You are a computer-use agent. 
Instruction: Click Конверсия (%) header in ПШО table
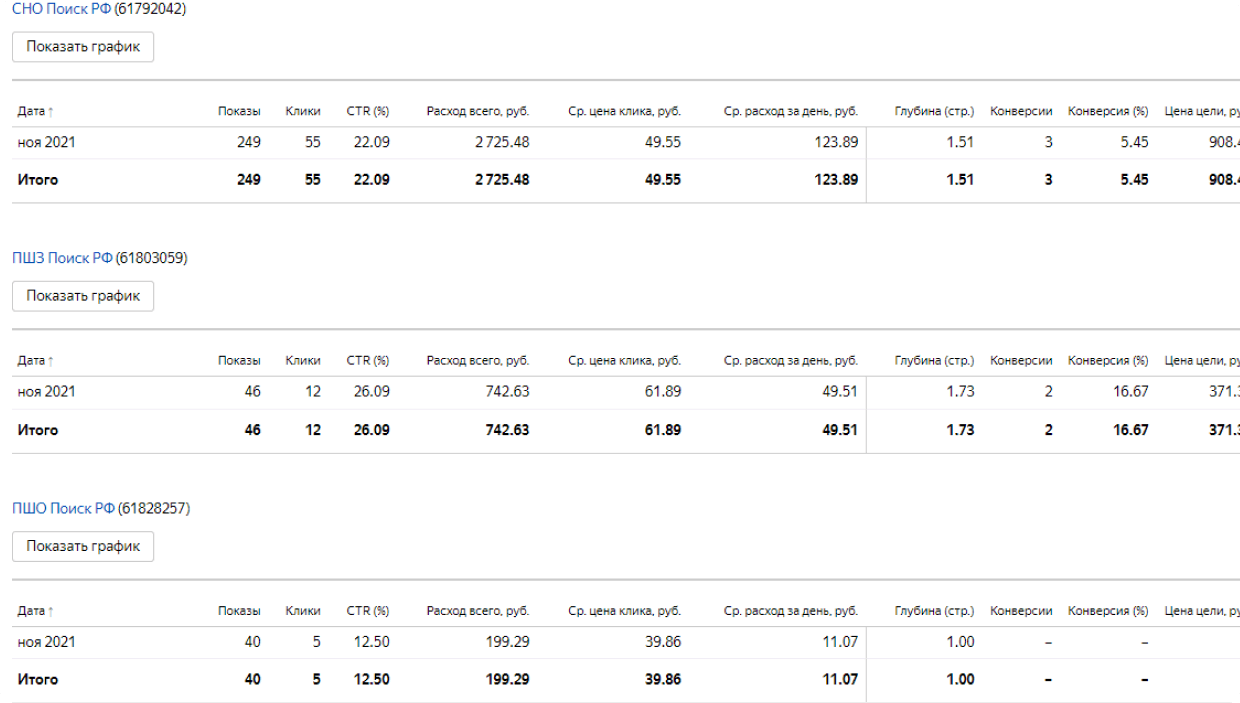(x=1108, y=610)
